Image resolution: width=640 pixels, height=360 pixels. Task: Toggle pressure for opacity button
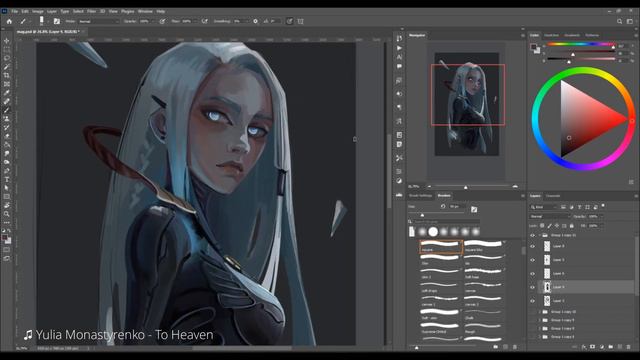pos(162,21)
